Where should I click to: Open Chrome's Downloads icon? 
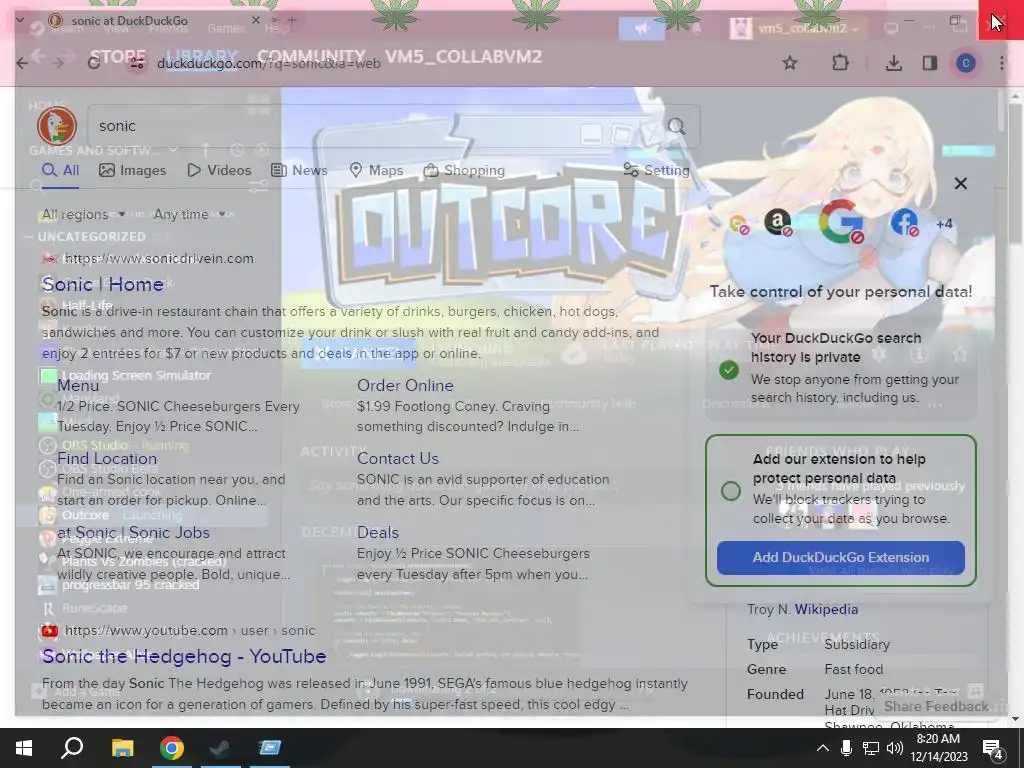tap(893, 63)
